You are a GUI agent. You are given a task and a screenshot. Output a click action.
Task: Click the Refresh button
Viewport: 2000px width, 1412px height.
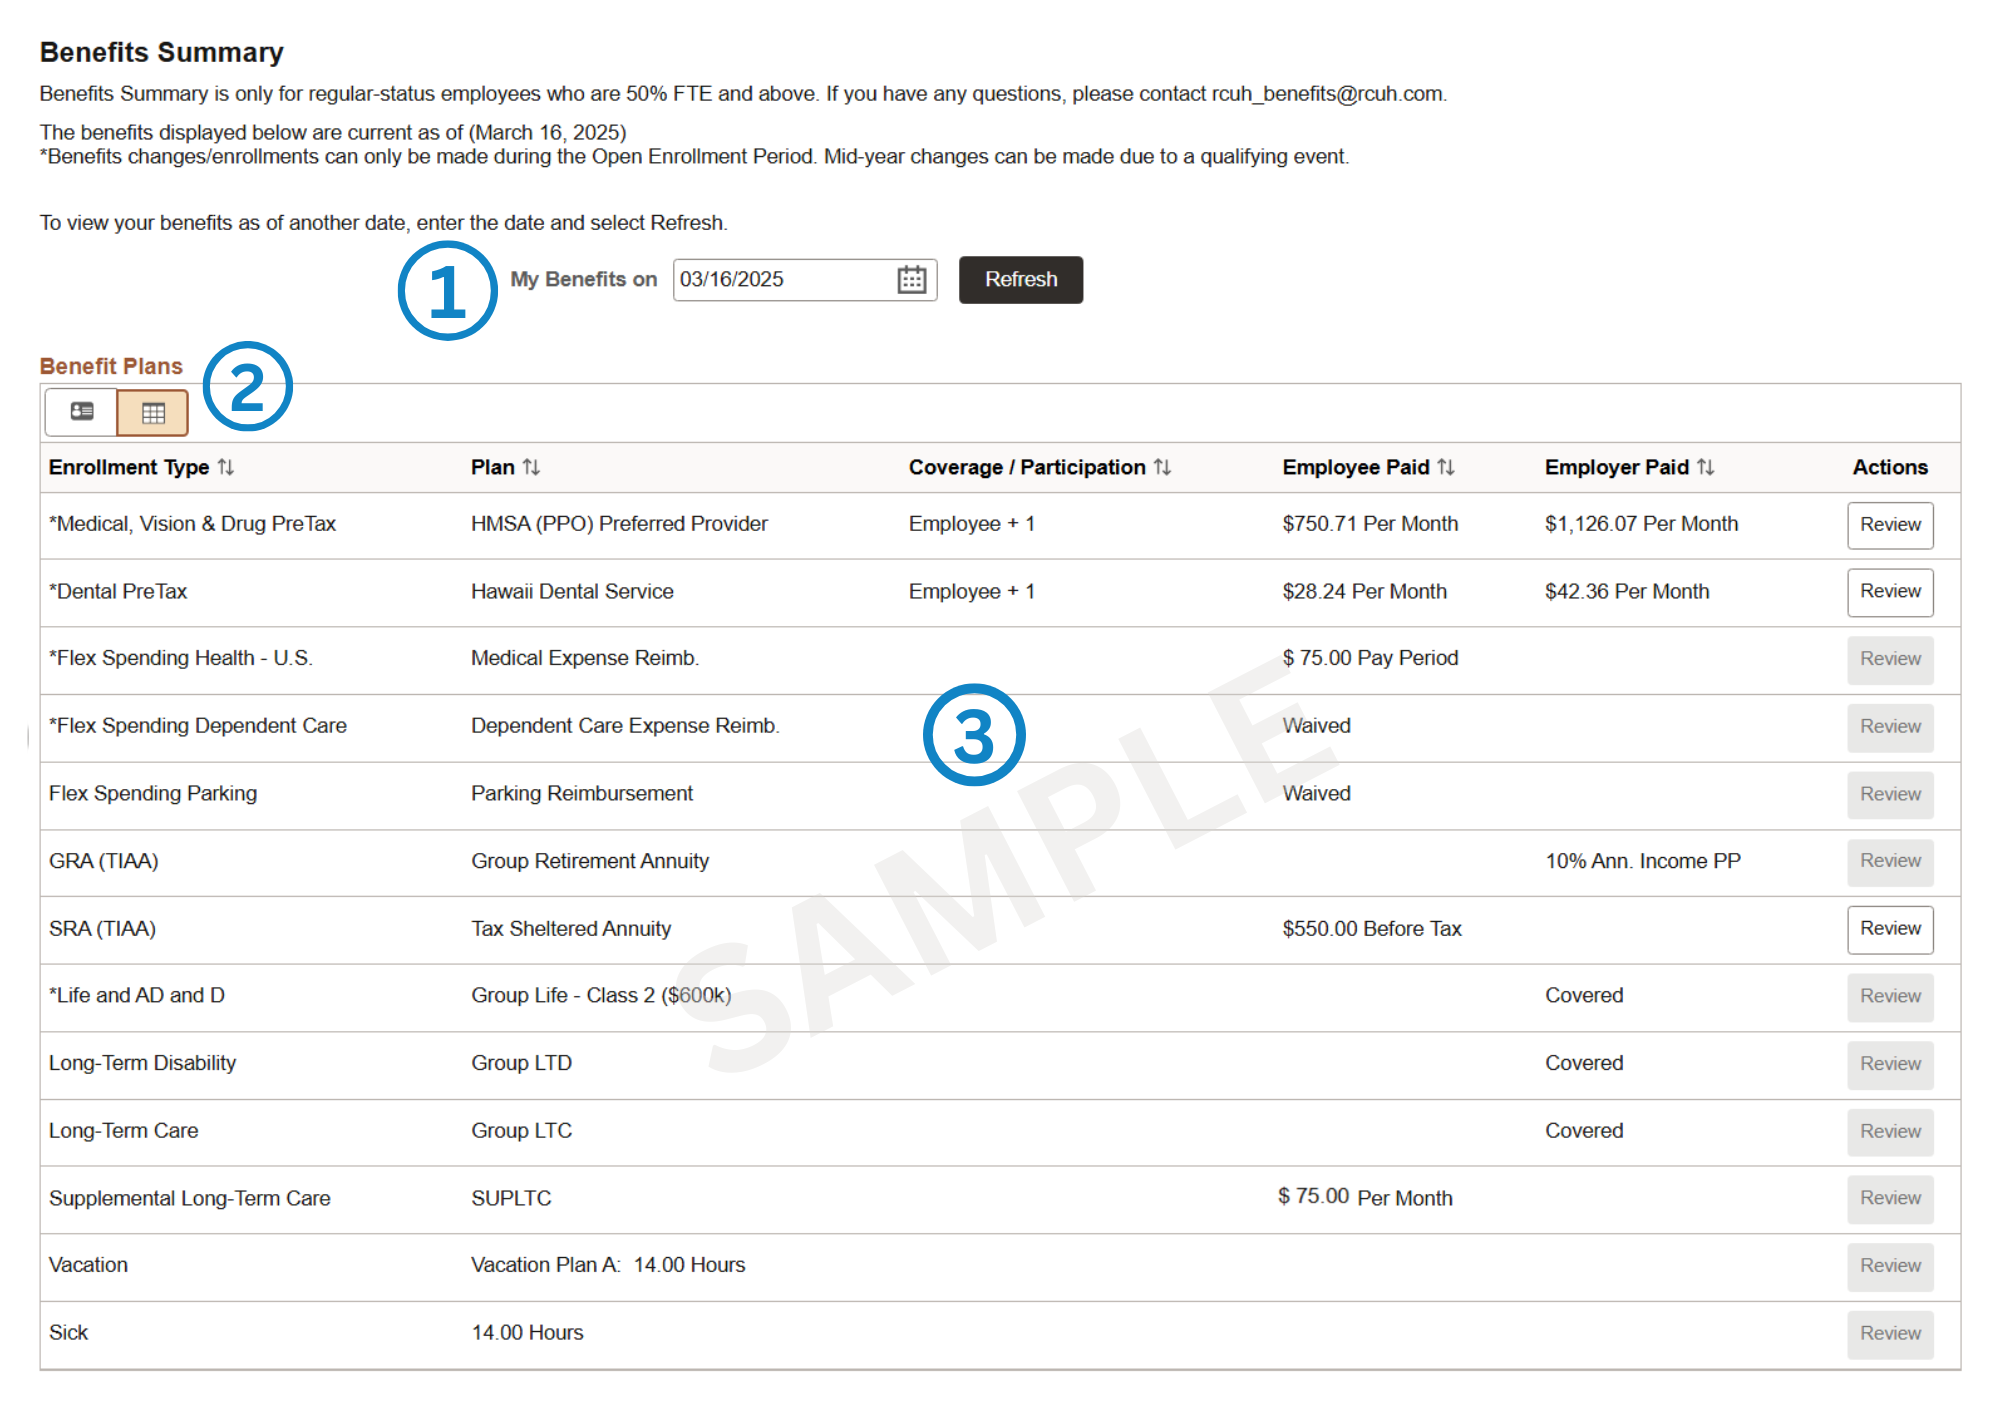coord(1020,280)
